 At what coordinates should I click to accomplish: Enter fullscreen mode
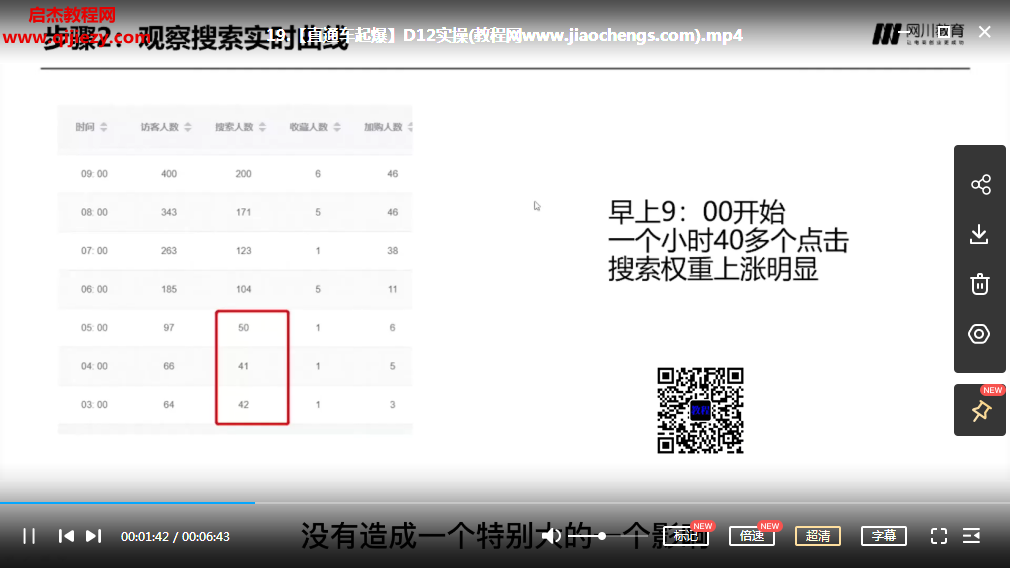click(939, 536)
